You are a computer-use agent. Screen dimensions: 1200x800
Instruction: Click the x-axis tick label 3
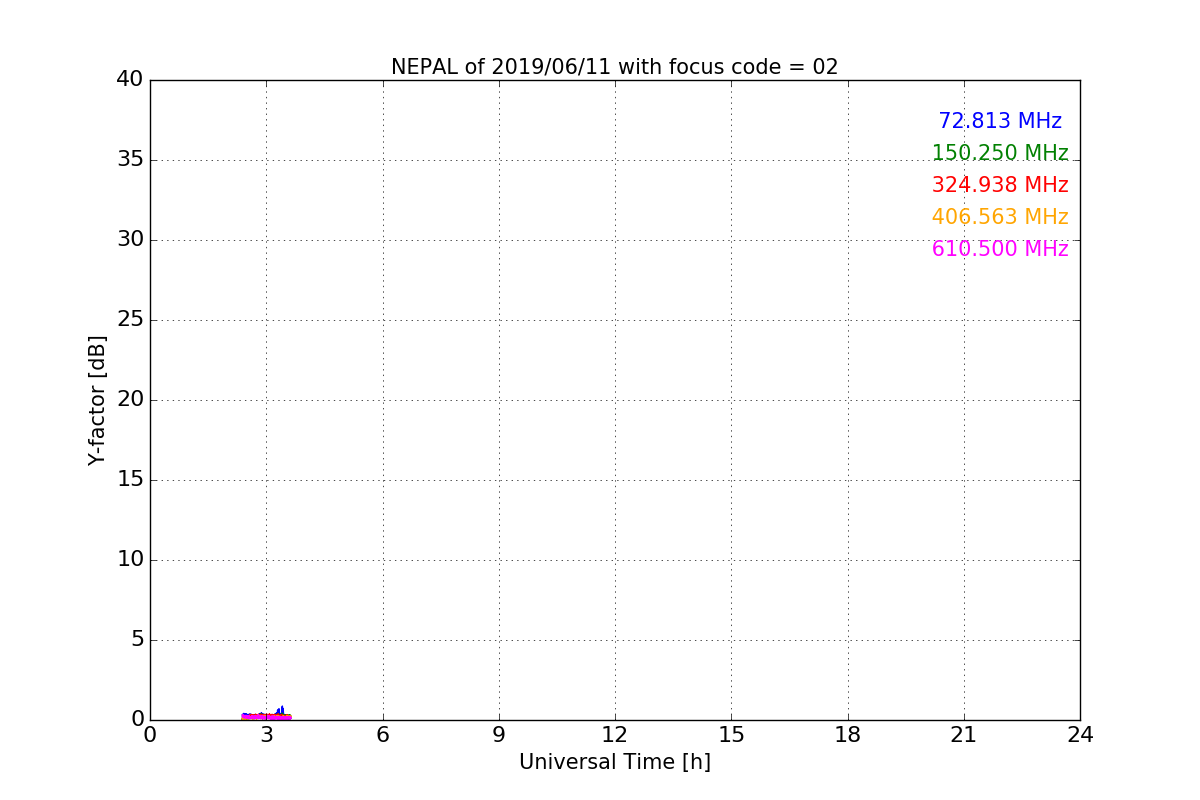point(266,735)
